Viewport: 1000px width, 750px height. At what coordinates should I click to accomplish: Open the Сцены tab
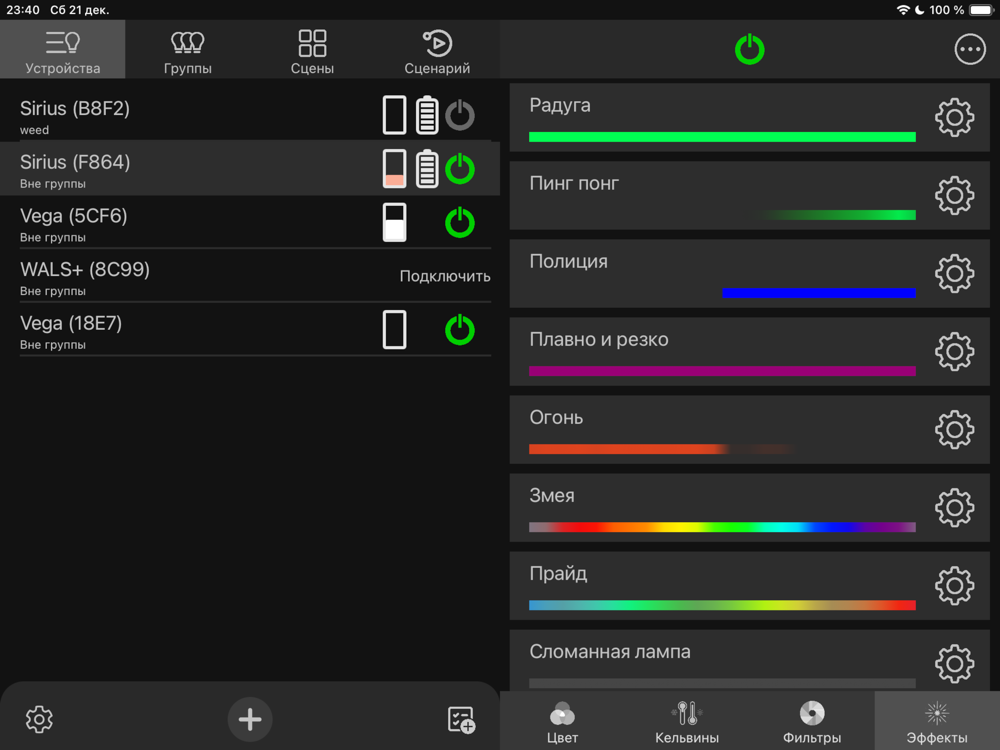pos(312,50)
